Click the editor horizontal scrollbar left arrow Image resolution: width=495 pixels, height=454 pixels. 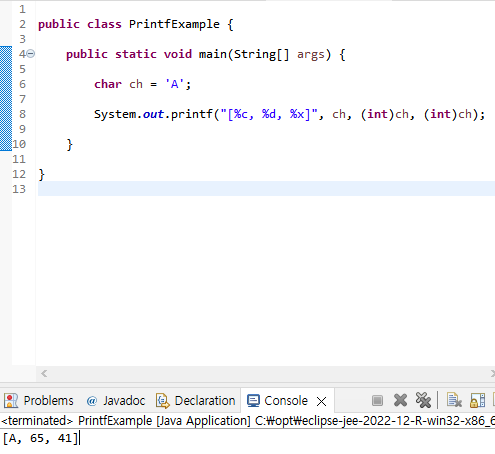click(44, 373)
